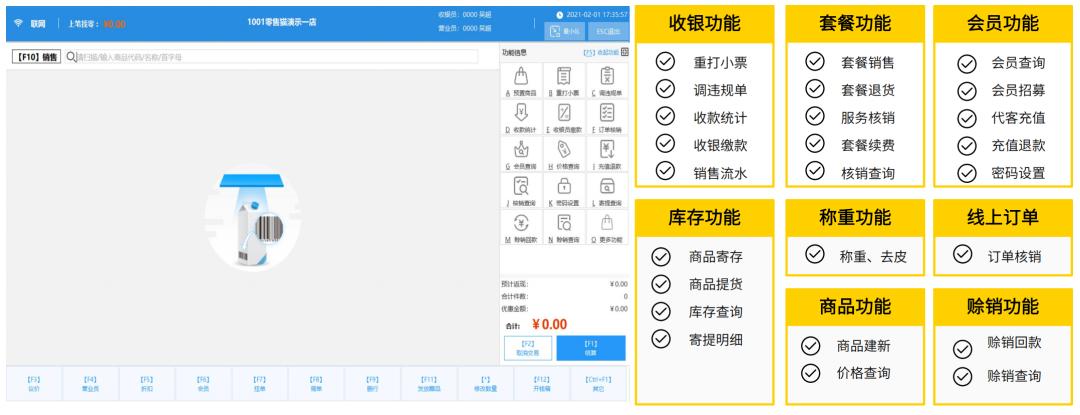Click the 合计 ¥0.00 total amount
Screen dimensions: 1080x415
tap(550, 324)
